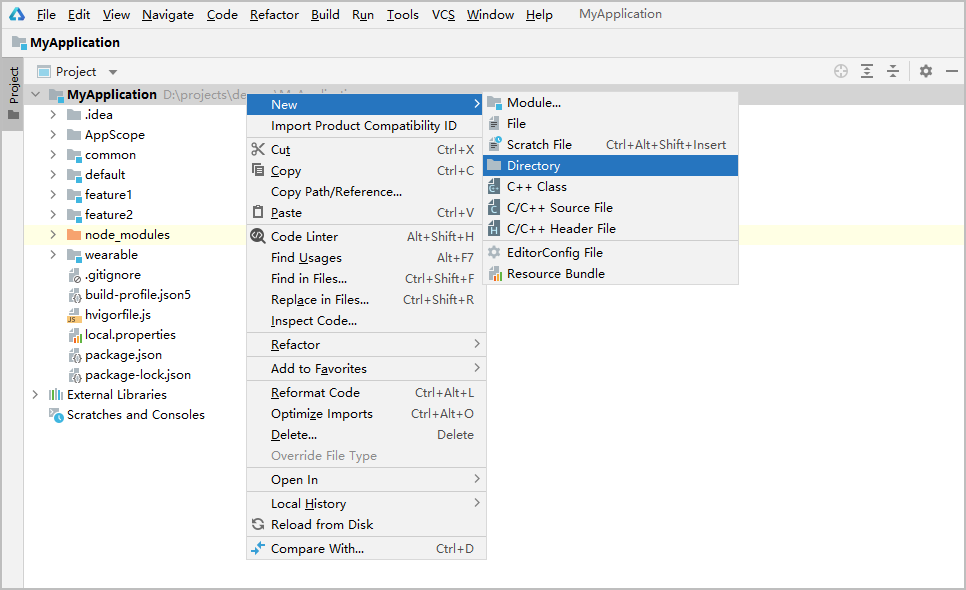Click the C++ Class icon
The width and height of the screenshot is (966, 590).
click(494, 186)
